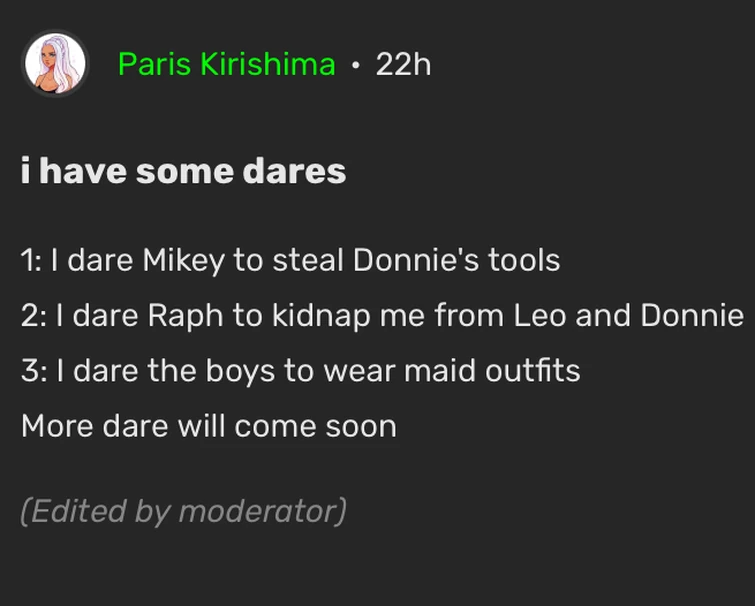Click the number "1:" starting the first dare
Screen dimensions: 755x606
(x=30, y=260)
